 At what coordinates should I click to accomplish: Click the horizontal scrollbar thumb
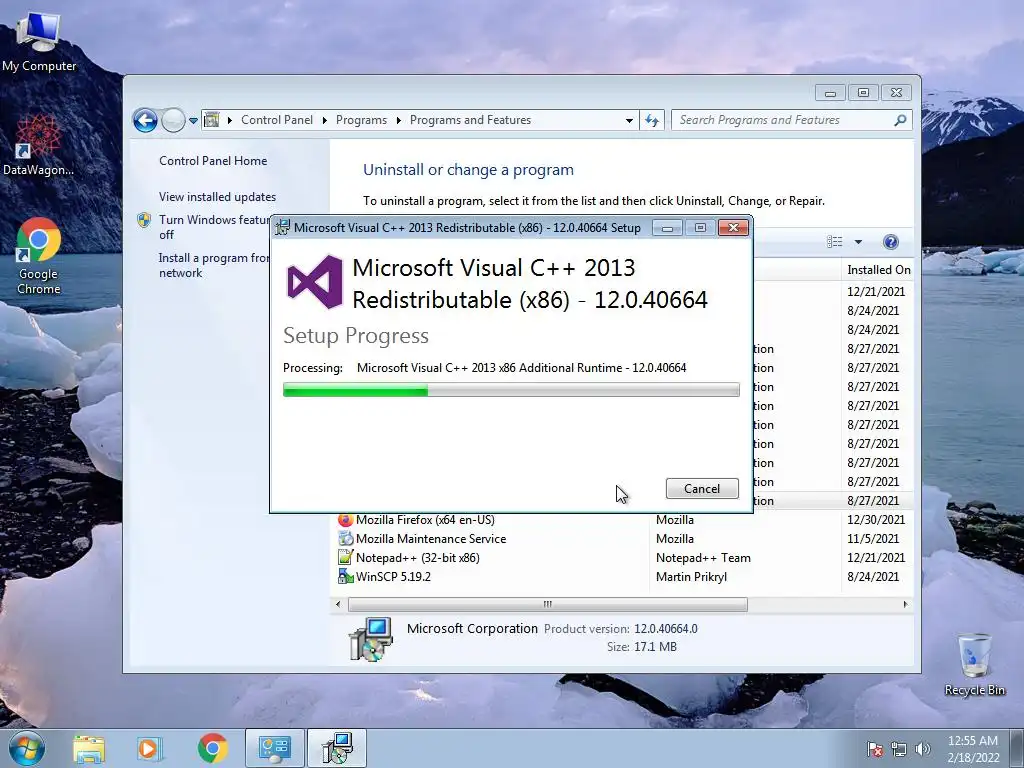tap(547, 605)
